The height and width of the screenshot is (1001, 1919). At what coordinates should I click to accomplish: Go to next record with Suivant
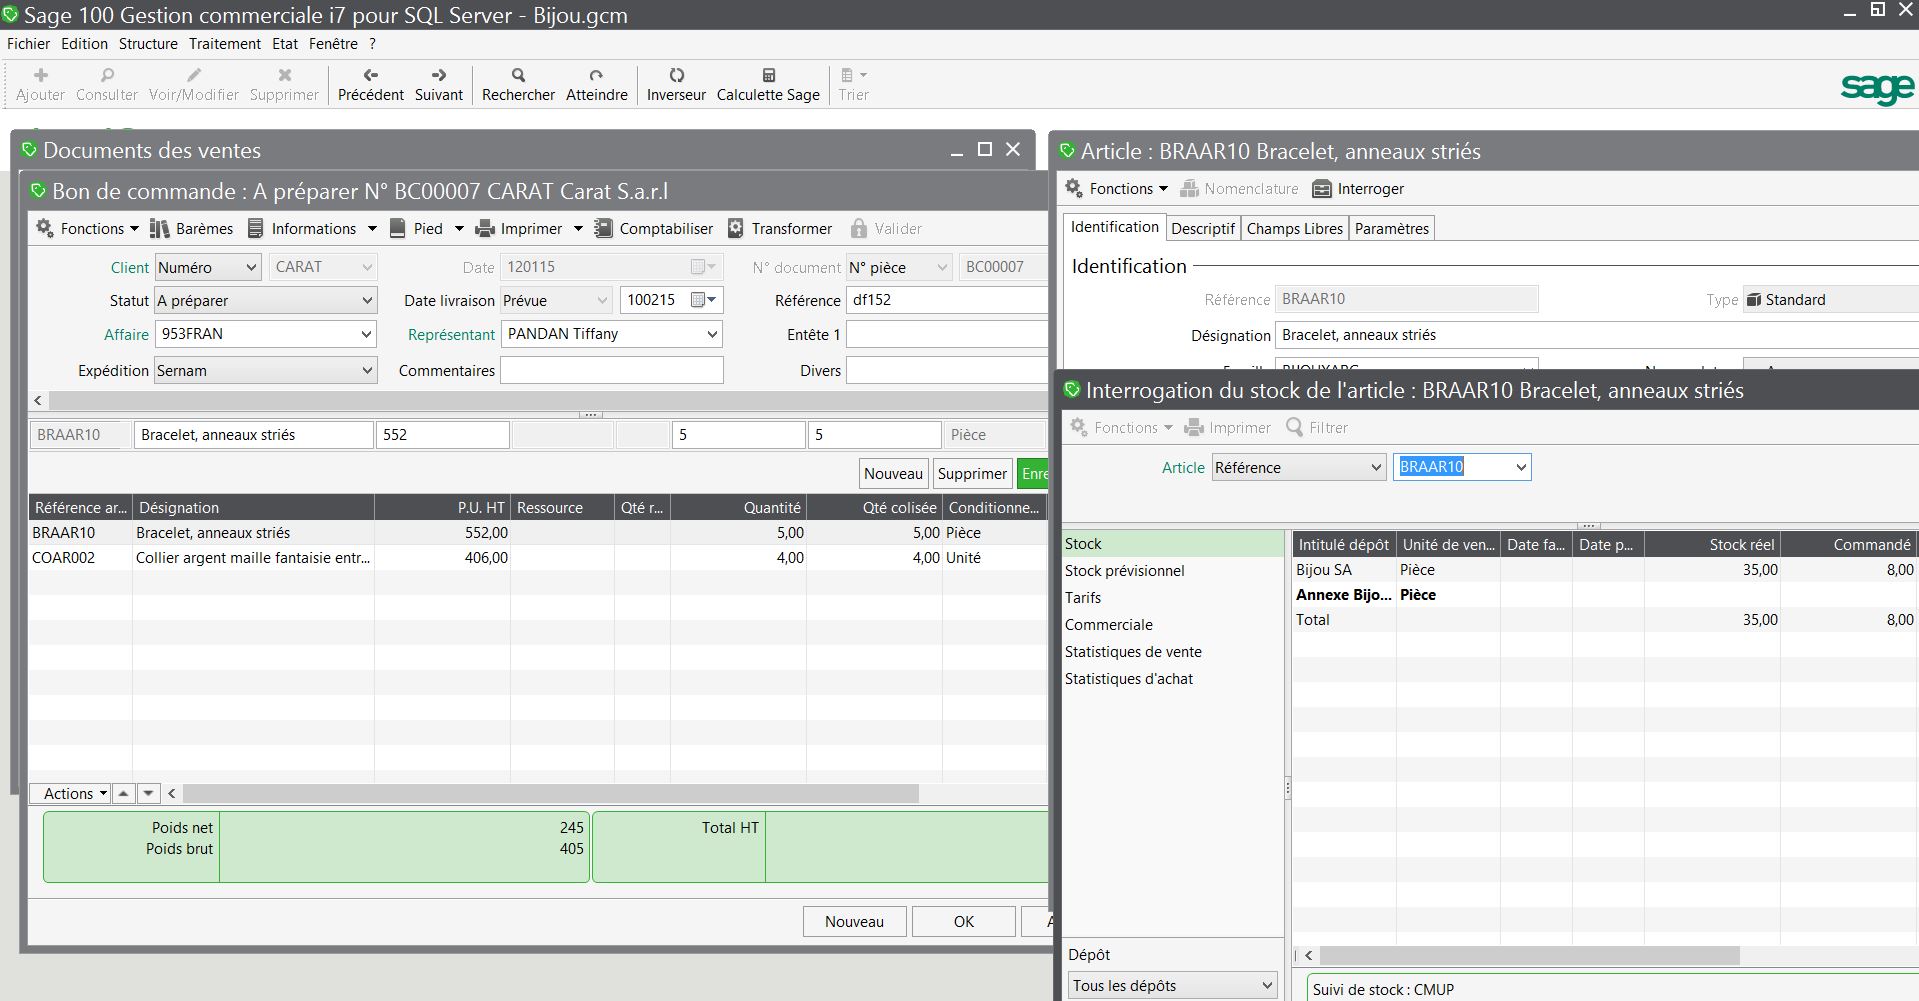pos(439,84)
